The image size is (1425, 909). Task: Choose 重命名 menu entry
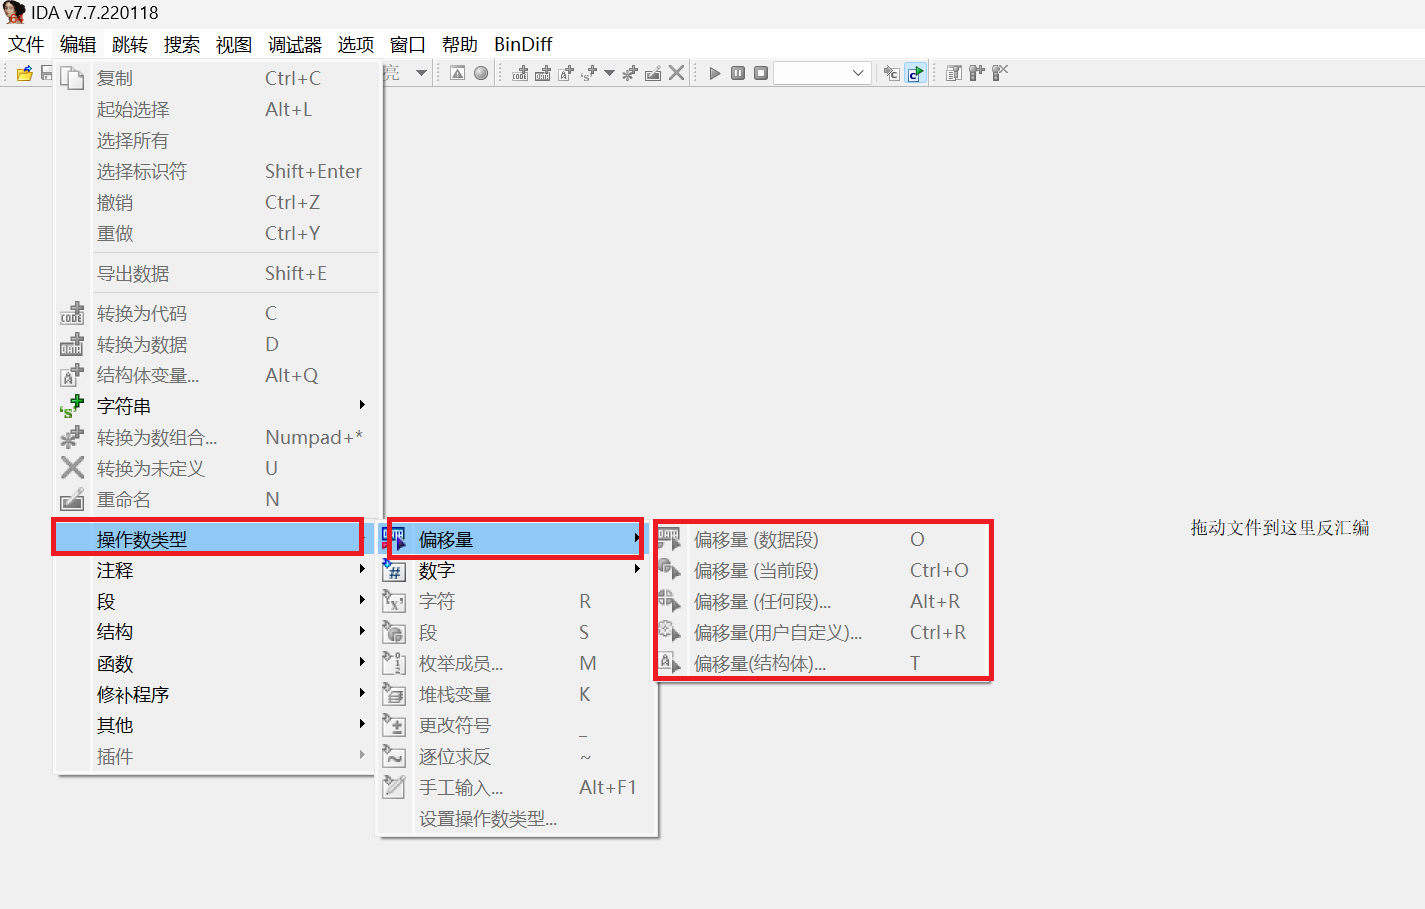(217, 499)
